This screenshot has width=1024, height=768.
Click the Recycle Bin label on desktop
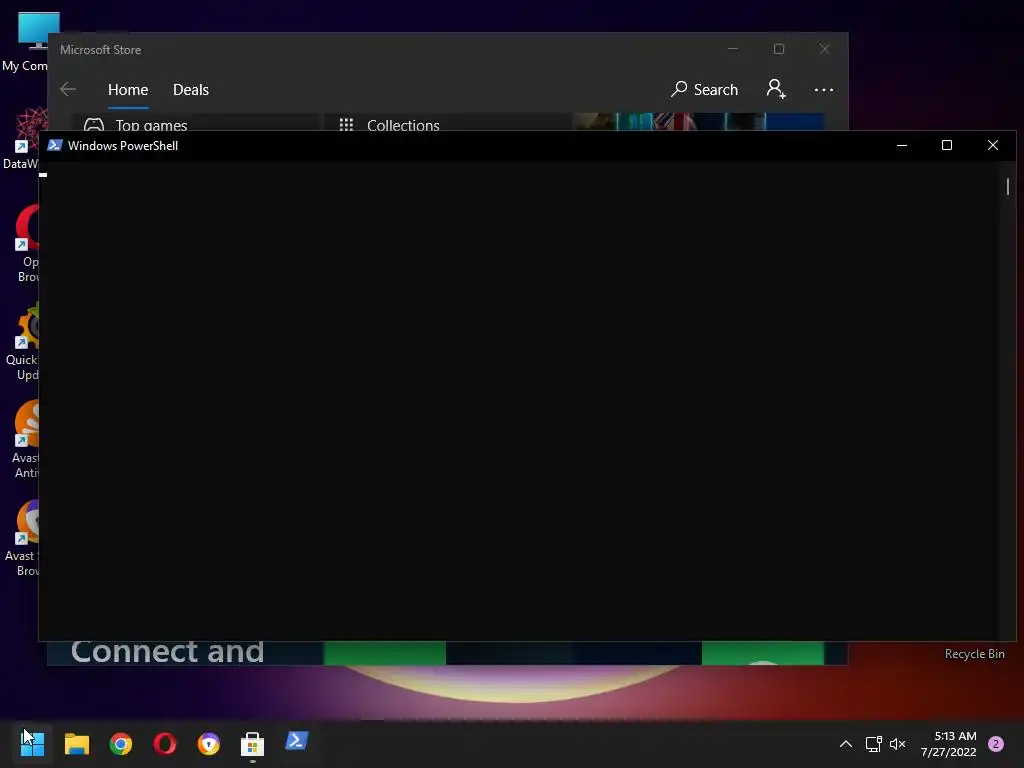974,654
